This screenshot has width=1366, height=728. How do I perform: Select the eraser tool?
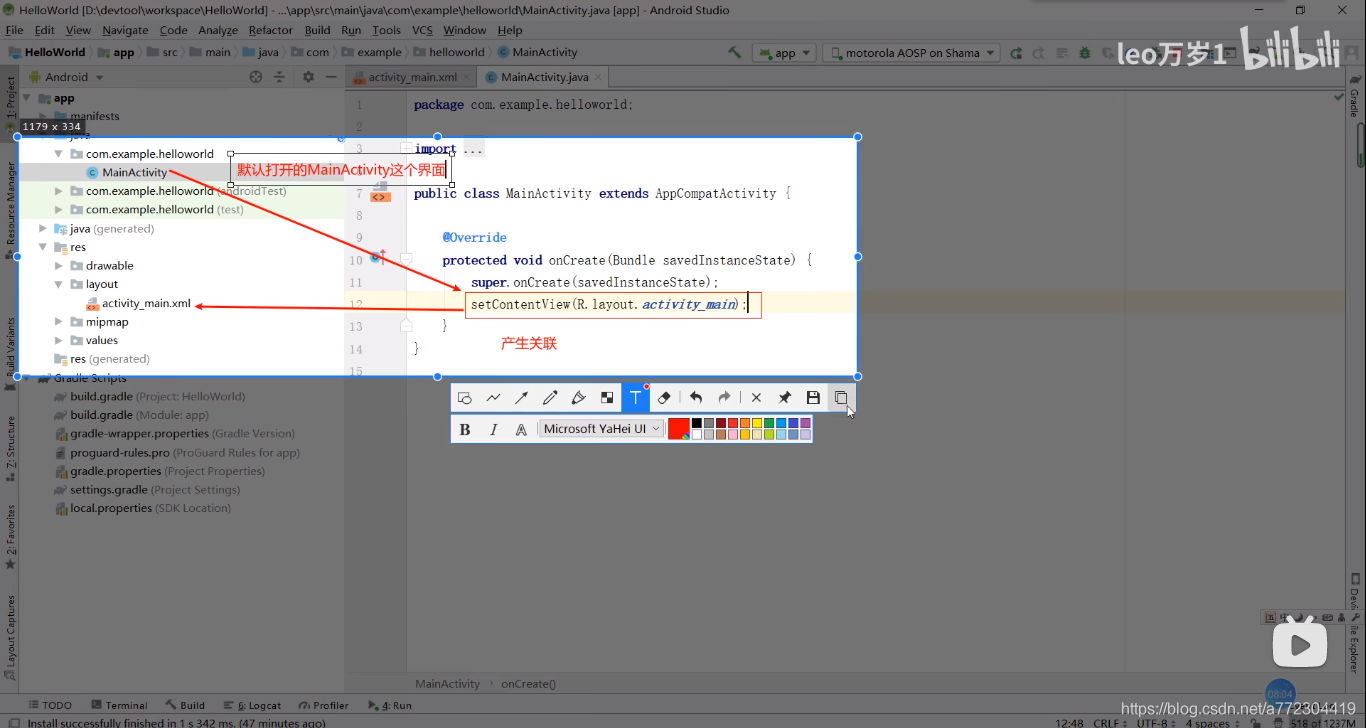pos(664,398)
